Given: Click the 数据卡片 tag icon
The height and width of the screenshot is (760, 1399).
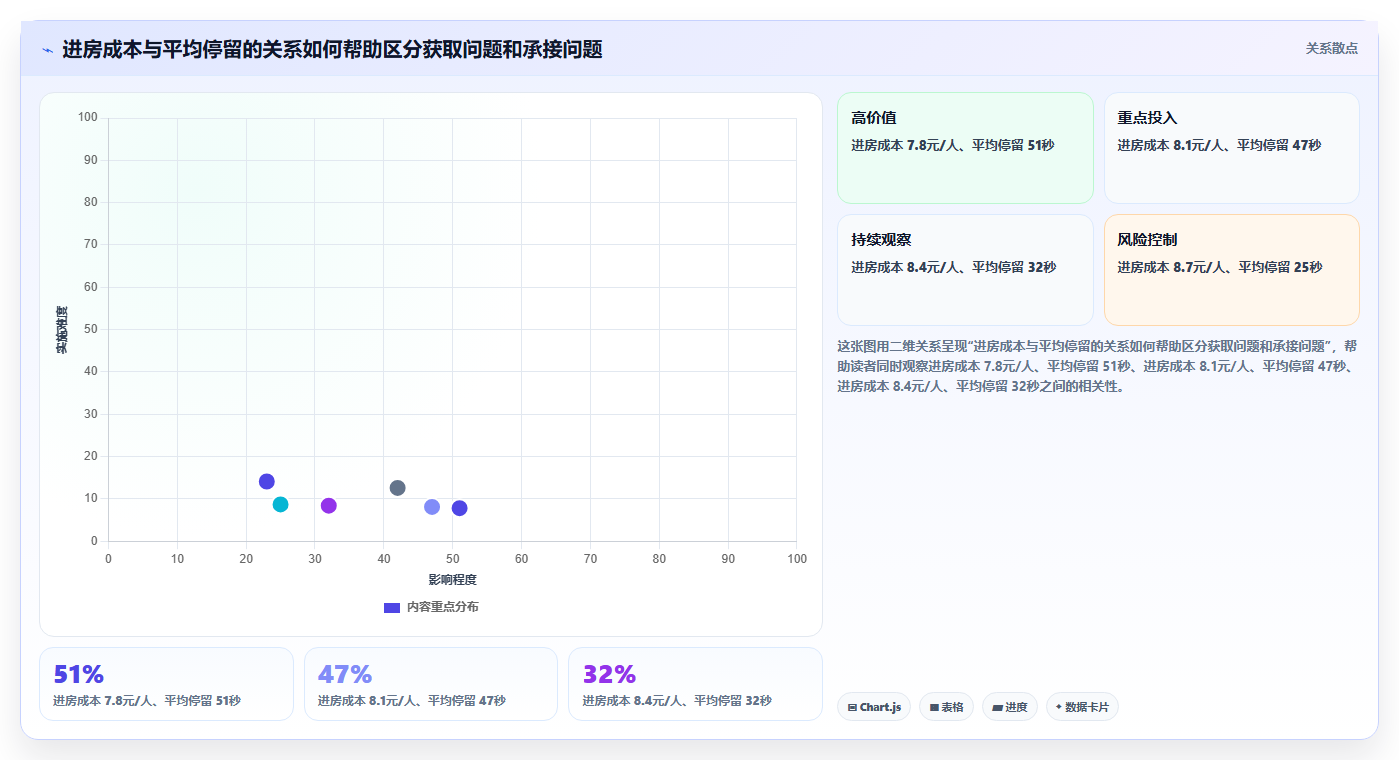Looking at the screenshot, I should [1058, 707].
